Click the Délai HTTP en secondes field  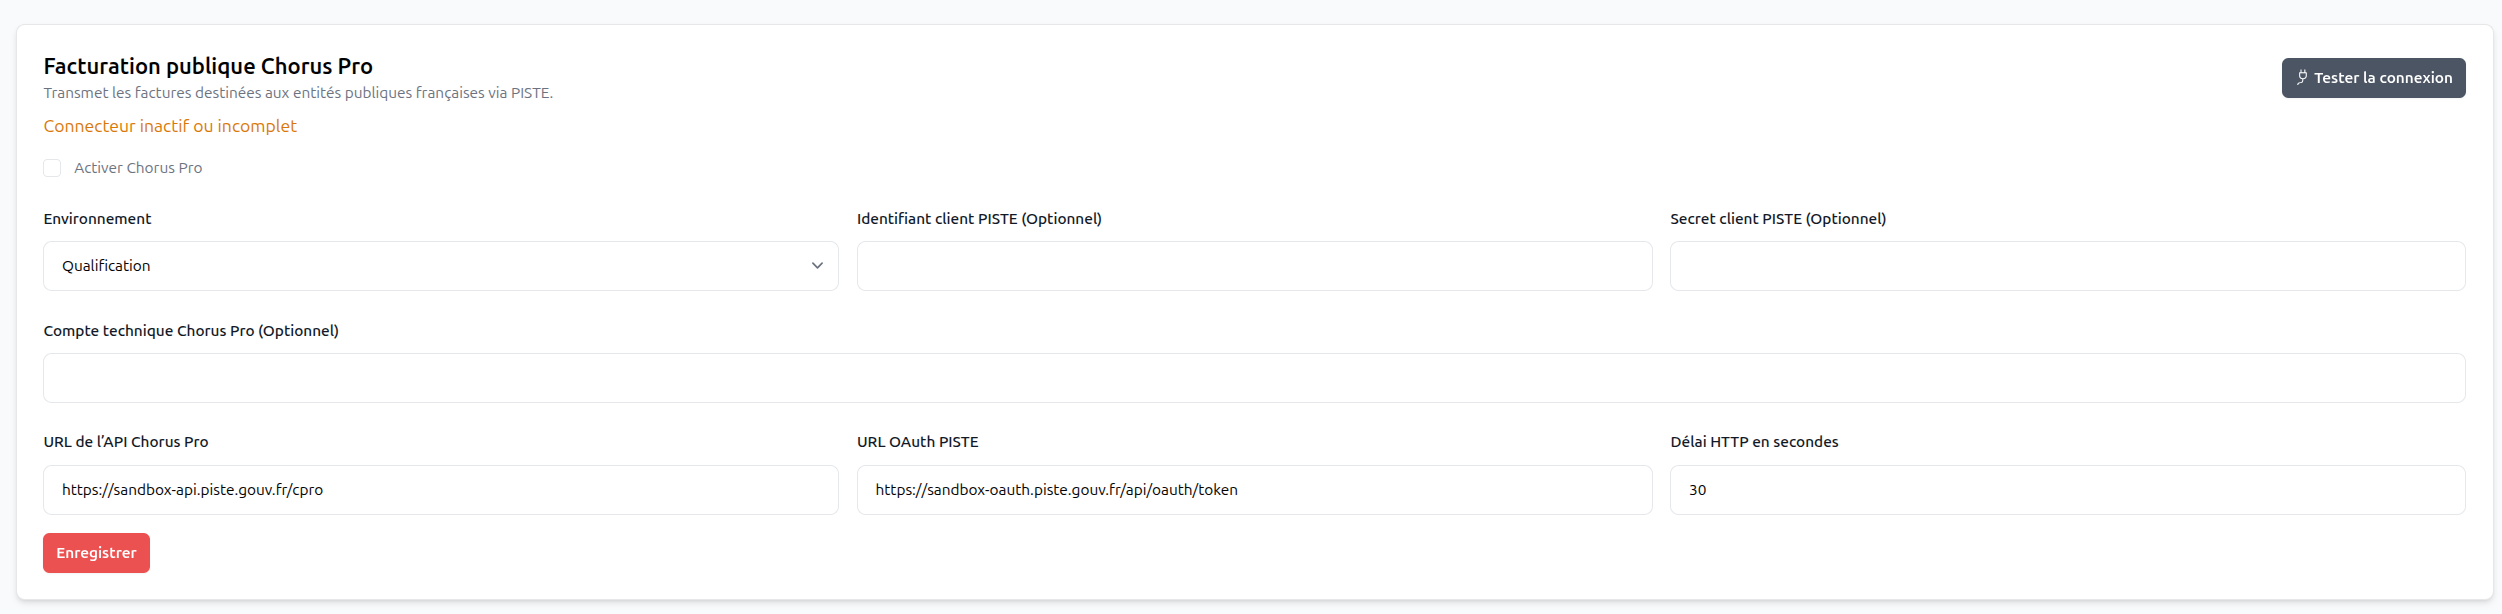[x=2067, y=490]
